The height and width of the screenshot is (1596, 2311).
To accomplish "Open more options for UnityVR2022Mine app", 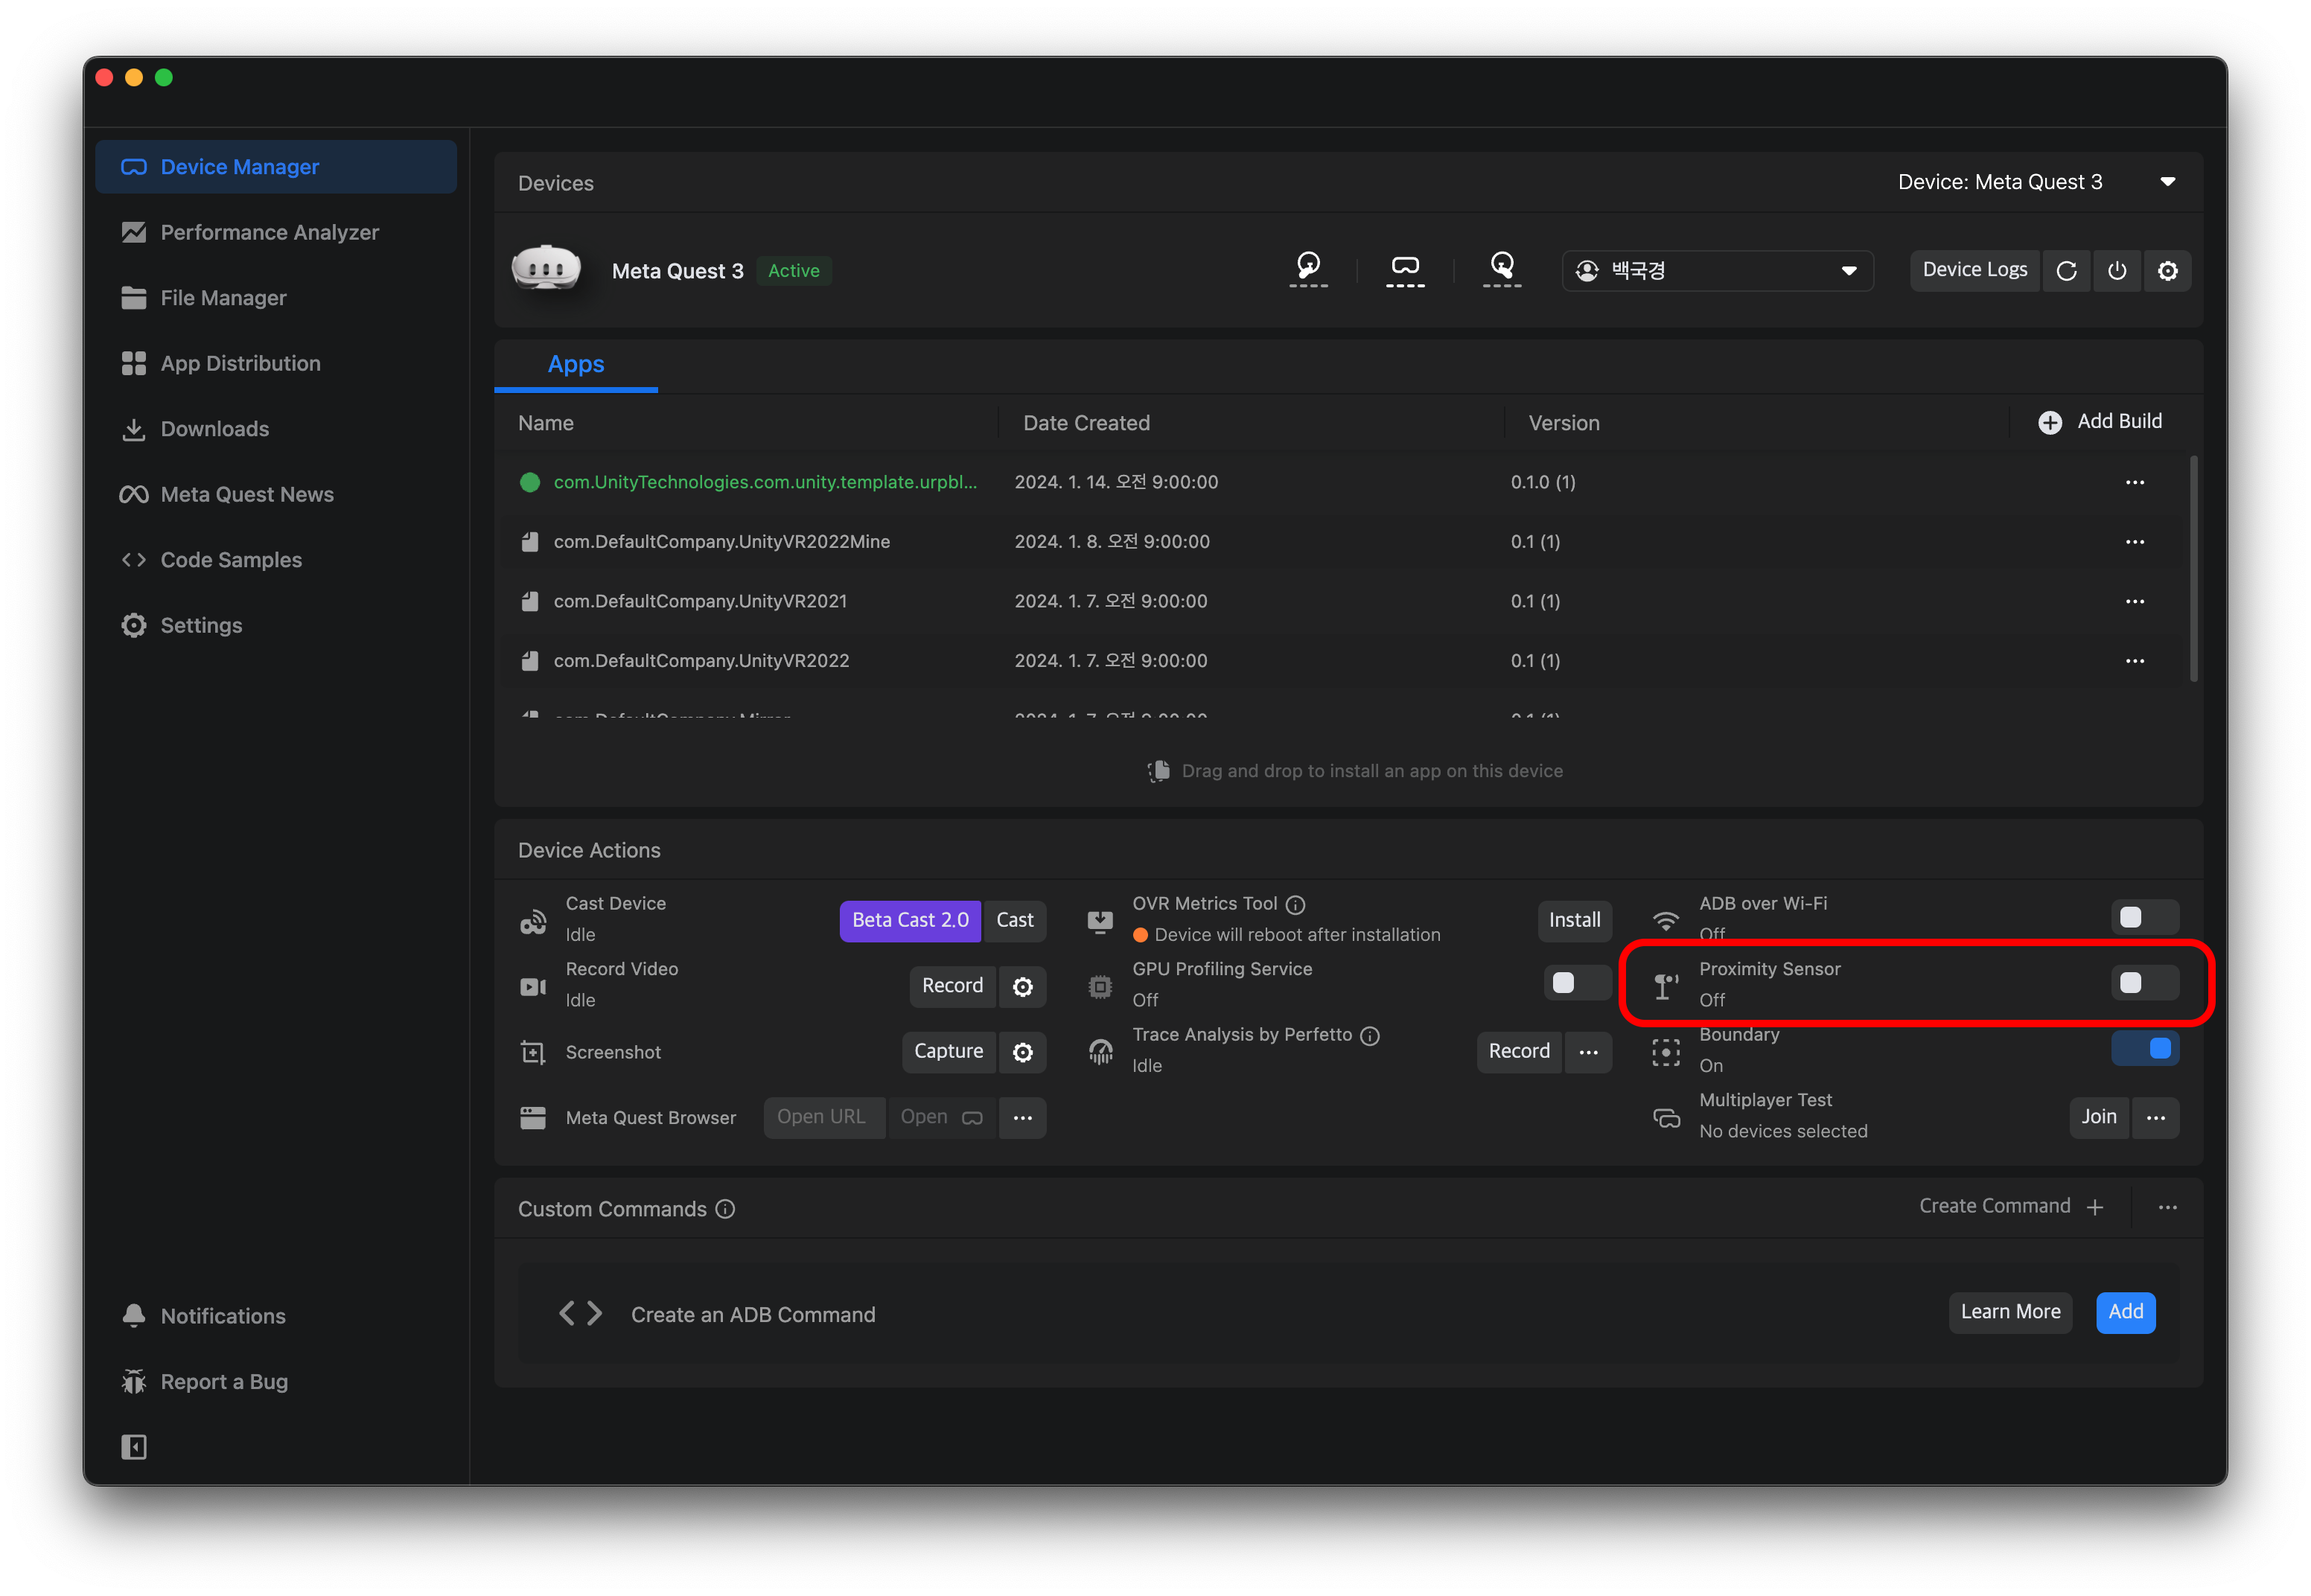I will (2134, 542).
